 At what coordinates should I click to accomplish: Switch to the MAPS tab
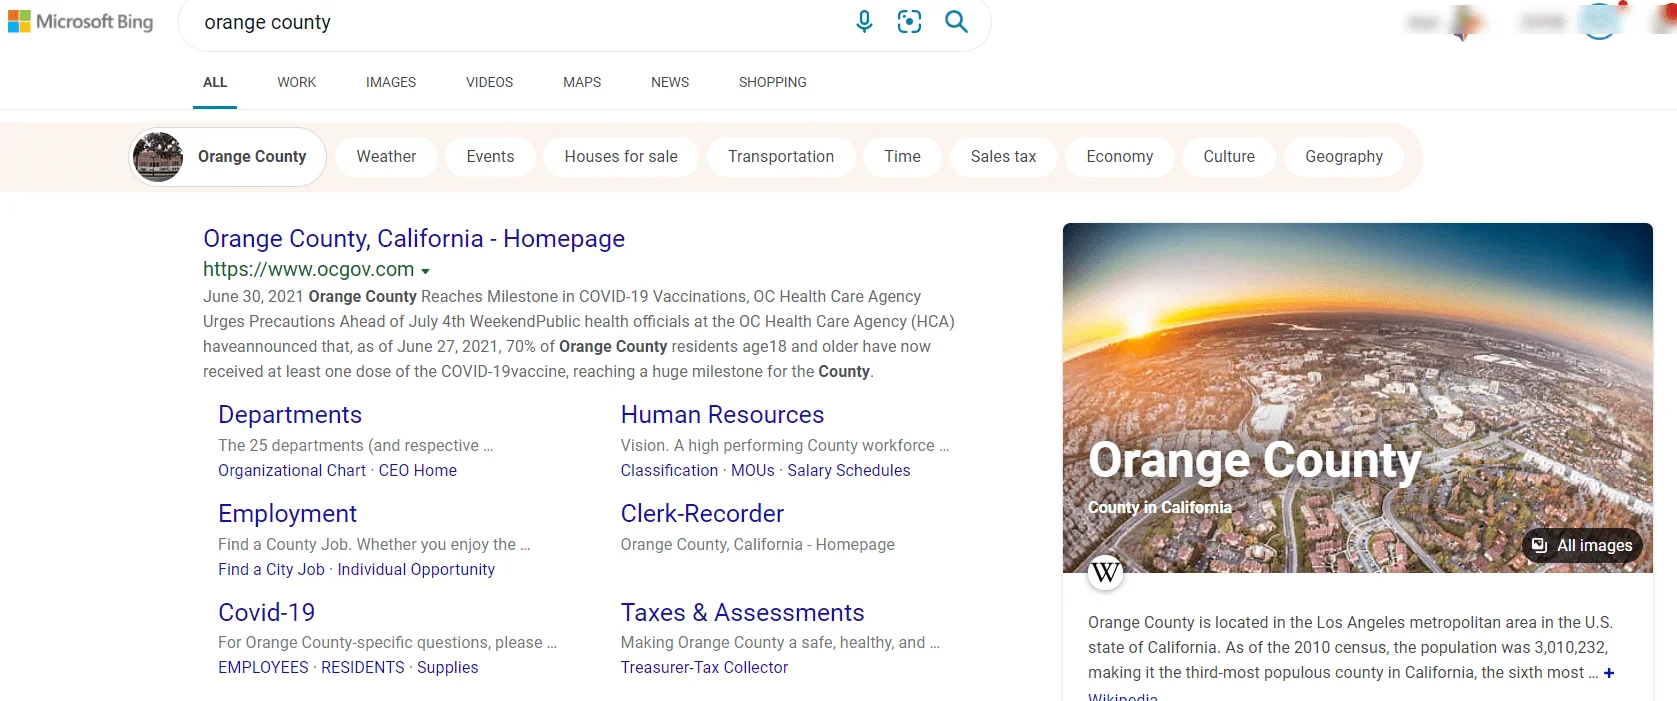[582, 82]
